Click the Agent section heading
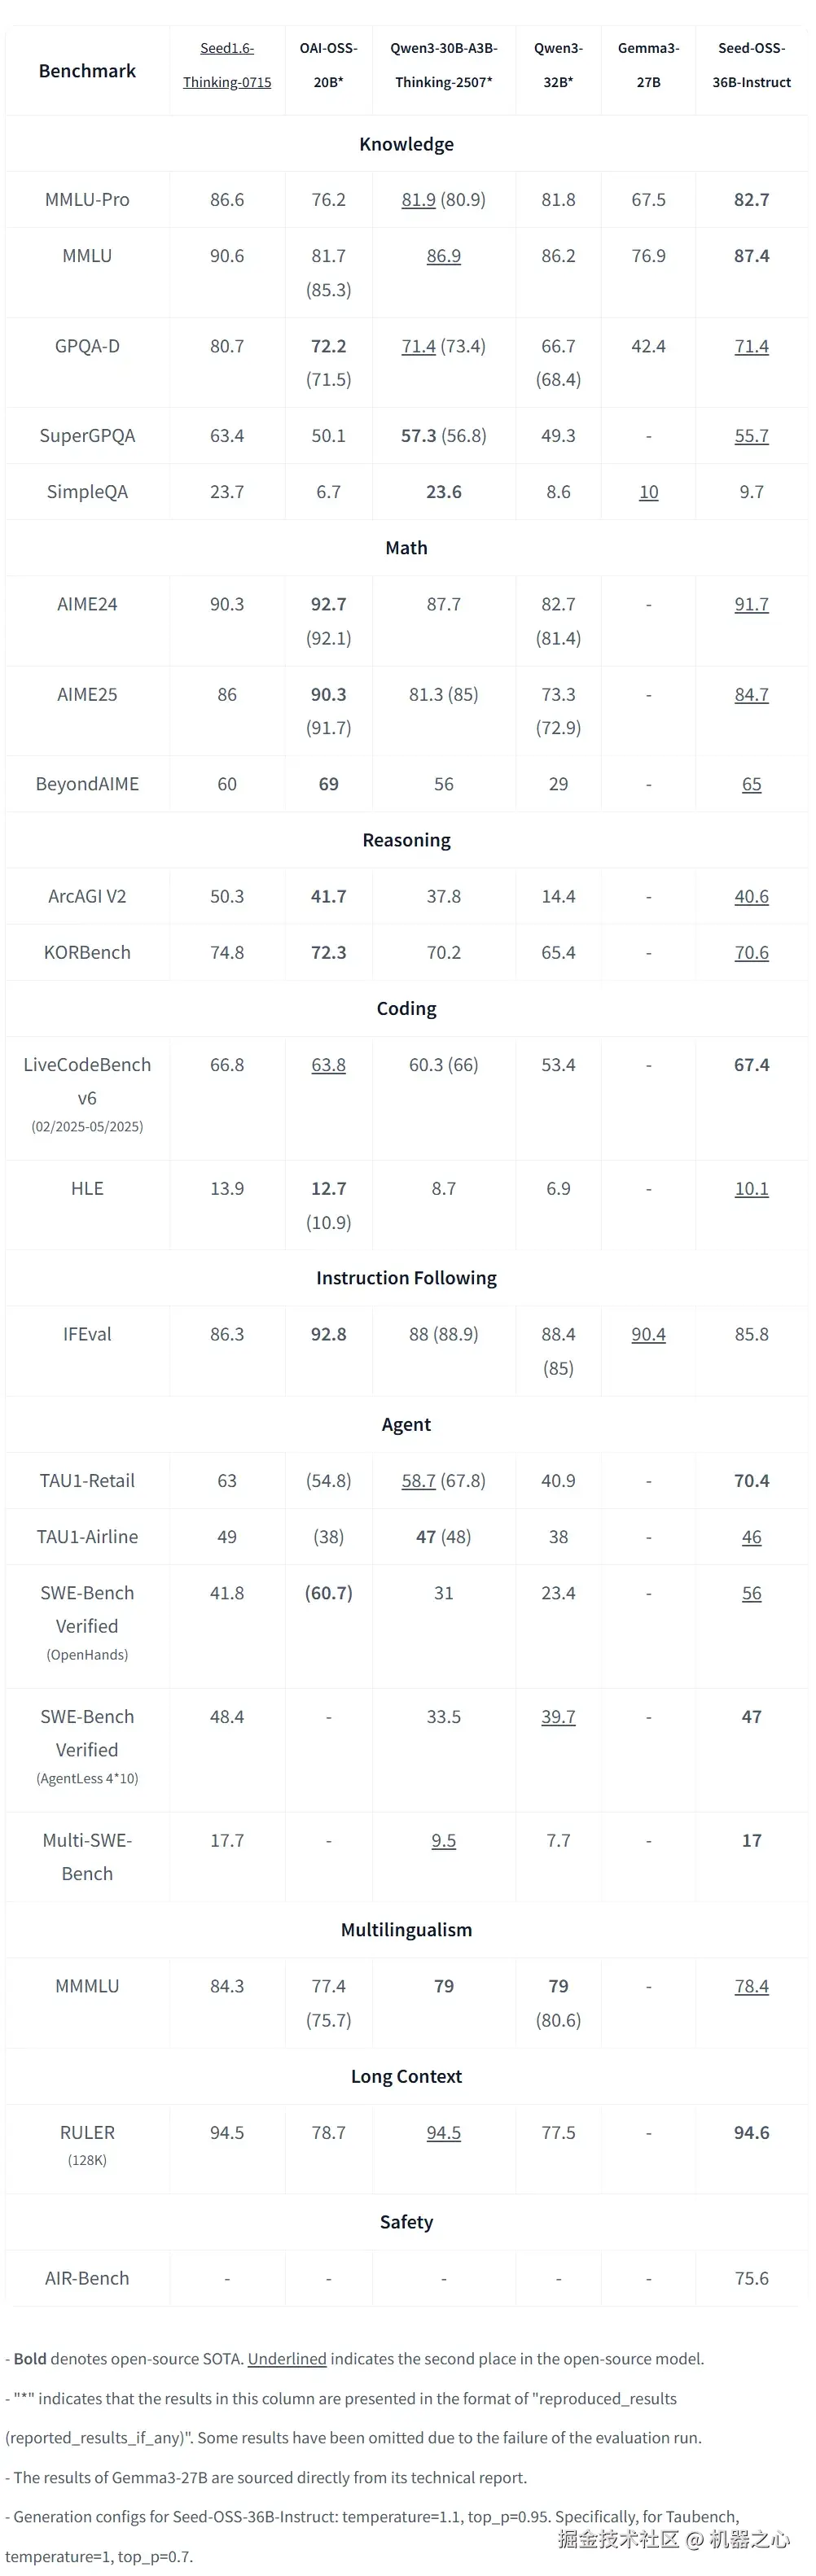 tap(406, 1424)
